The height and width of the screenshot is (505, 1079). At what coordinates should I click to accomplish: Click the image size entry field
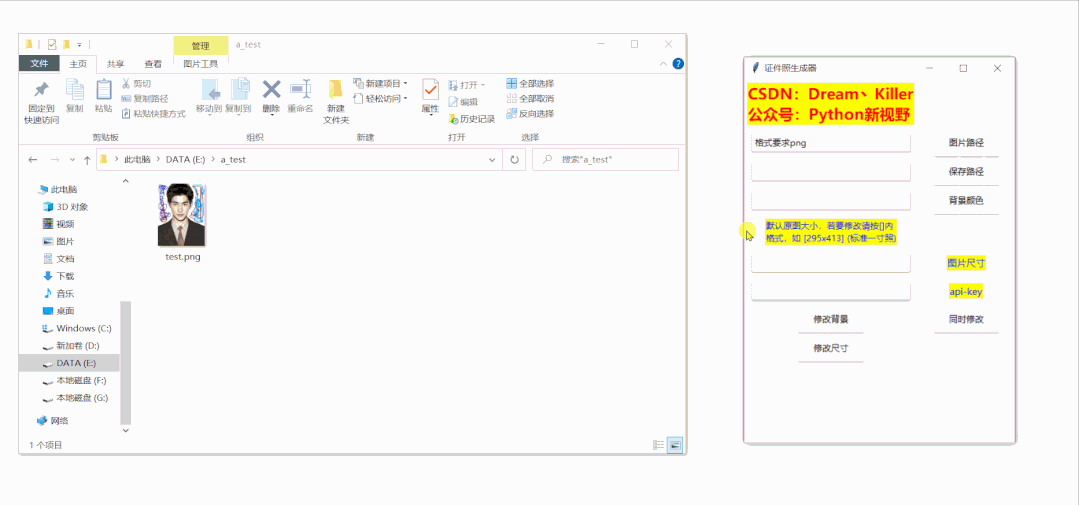point(831,264)
